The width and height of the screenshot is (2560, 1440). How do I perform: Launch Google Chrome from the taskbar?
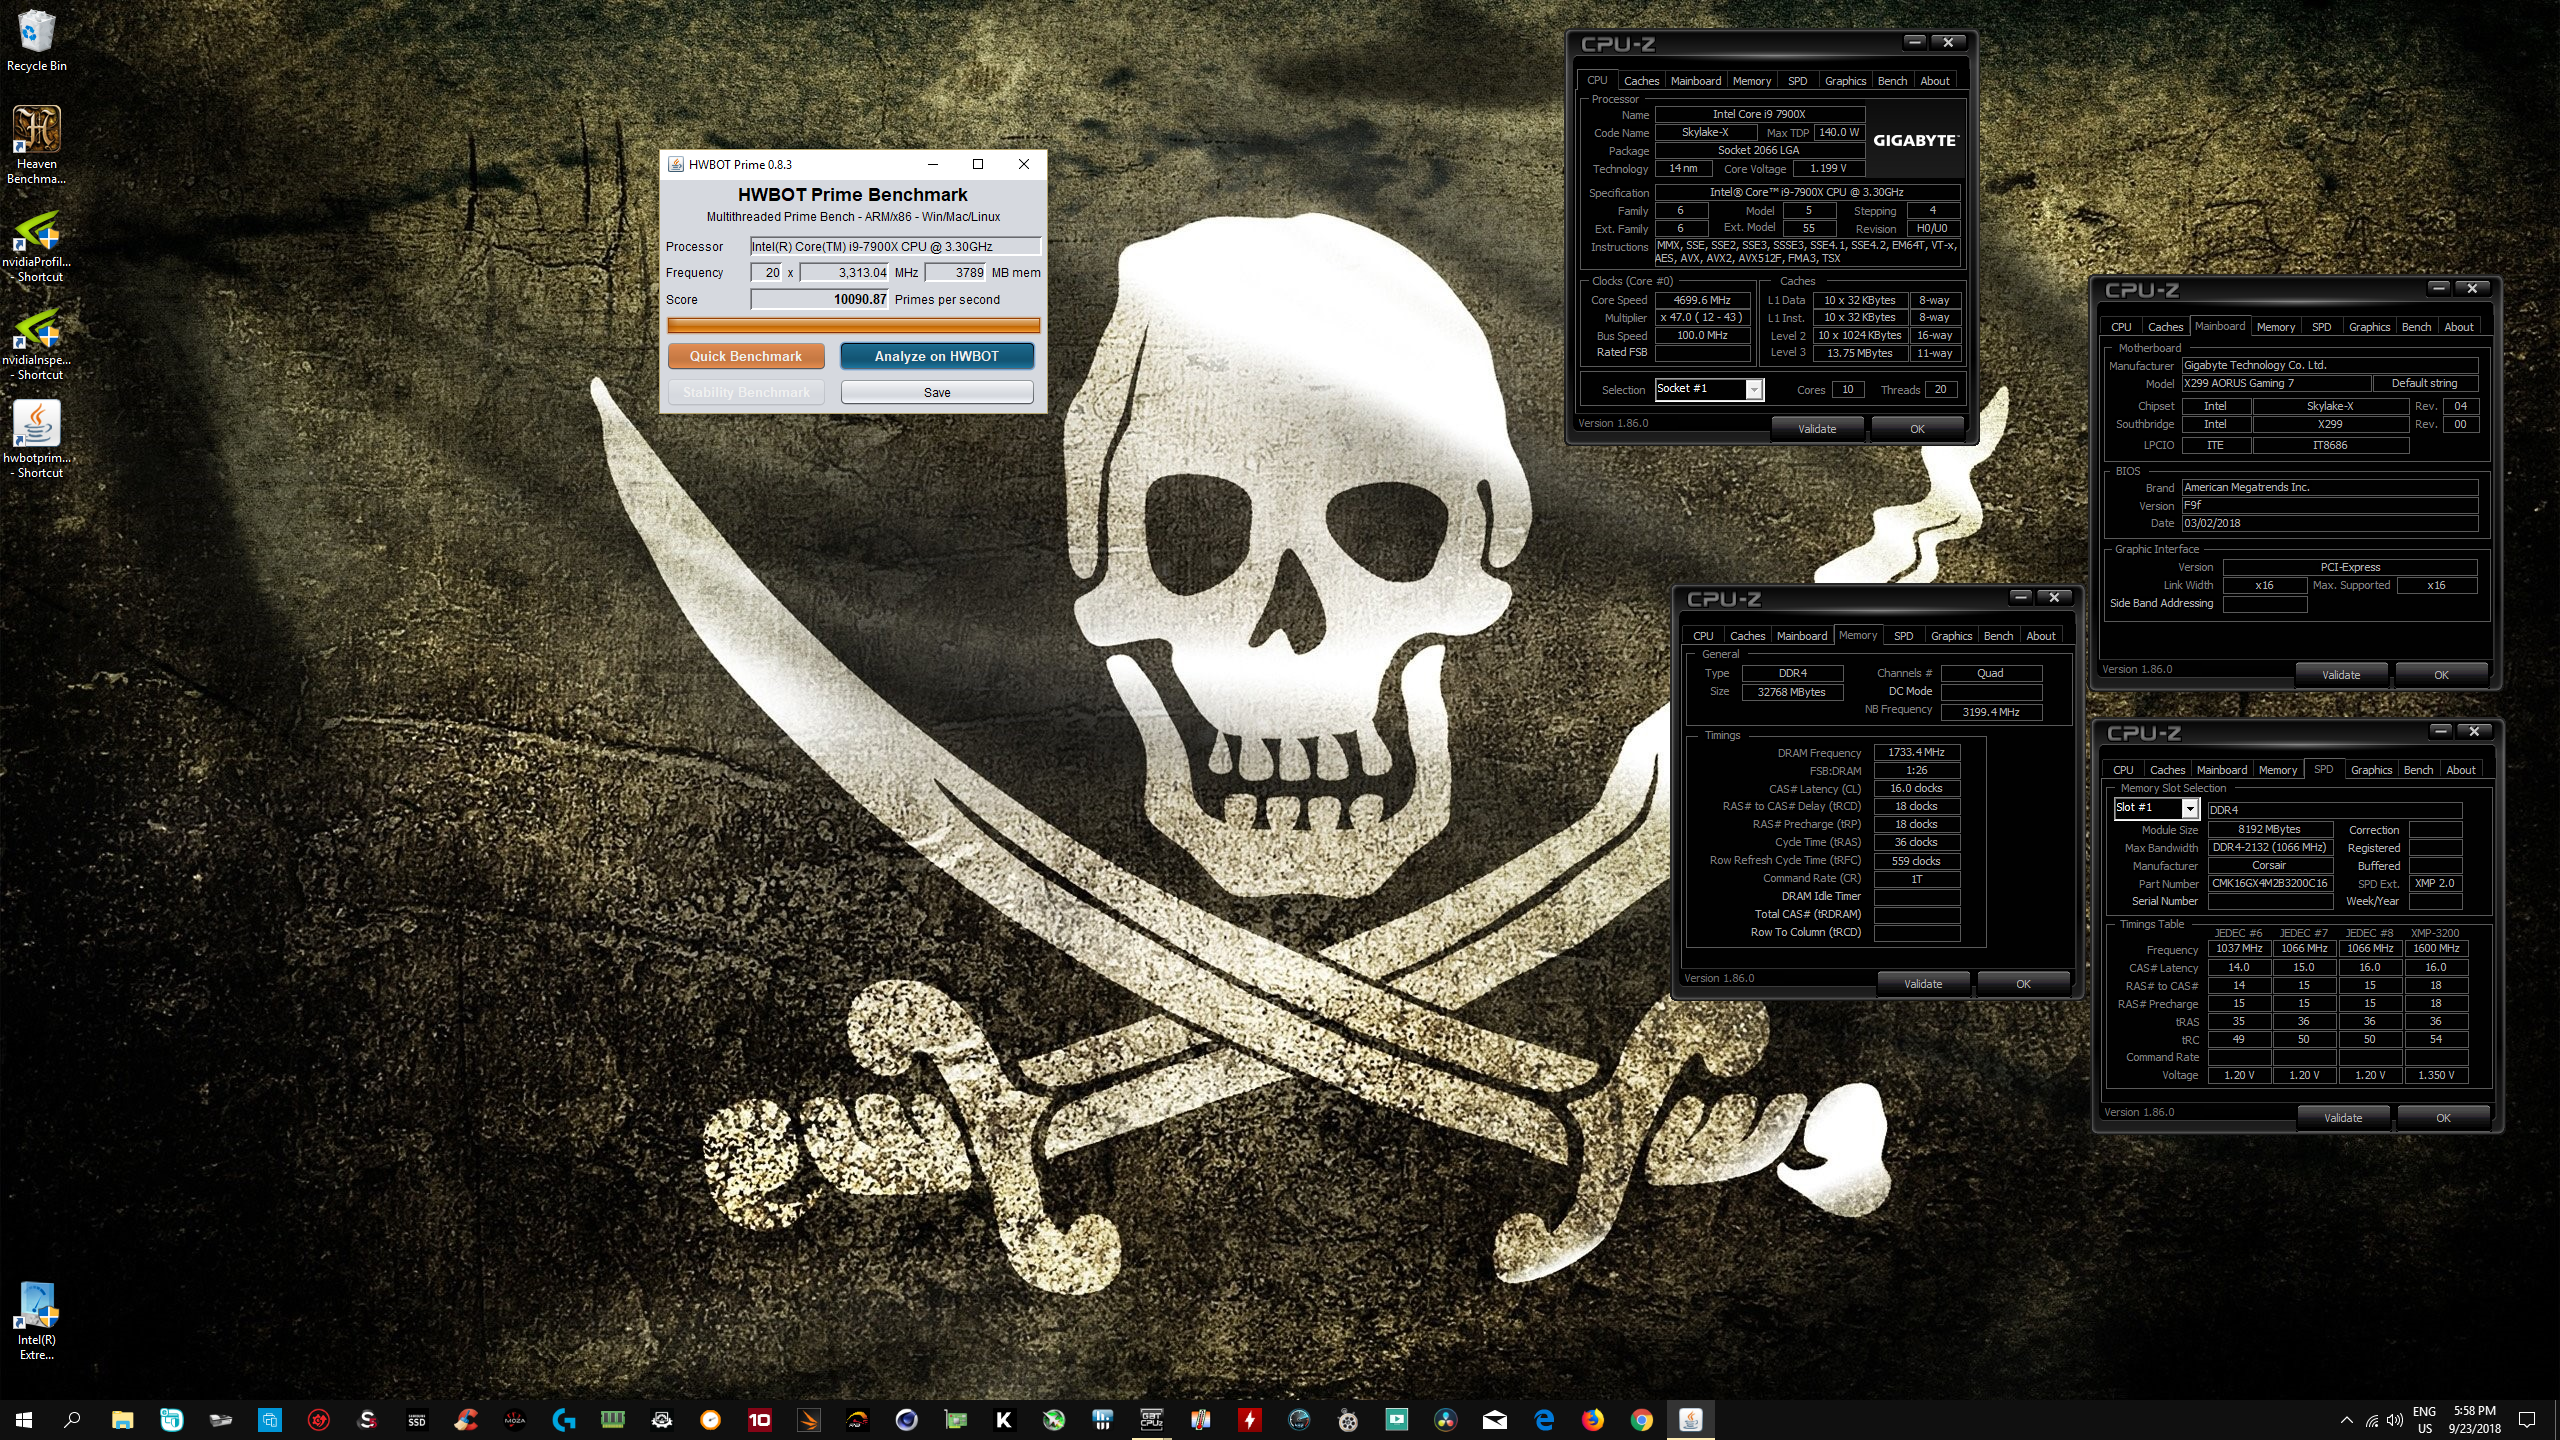pyautogui.click(x=1642, y=1420)
